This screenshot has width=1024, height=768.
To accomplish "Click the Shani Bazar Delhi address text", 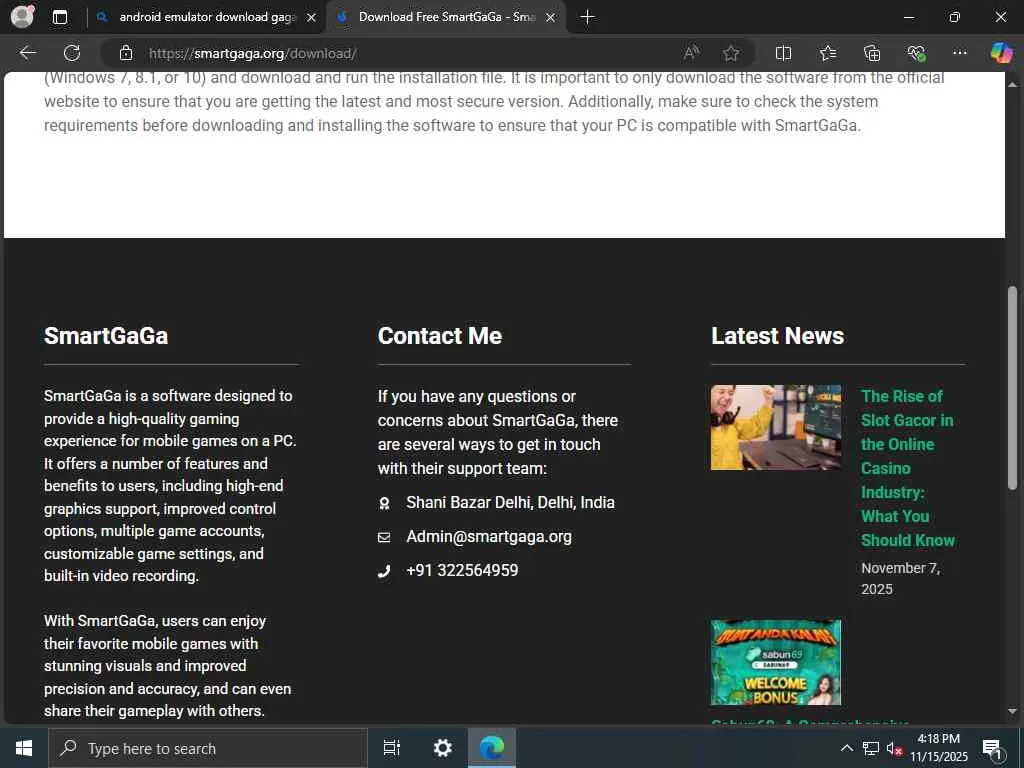I will [510, 502].
